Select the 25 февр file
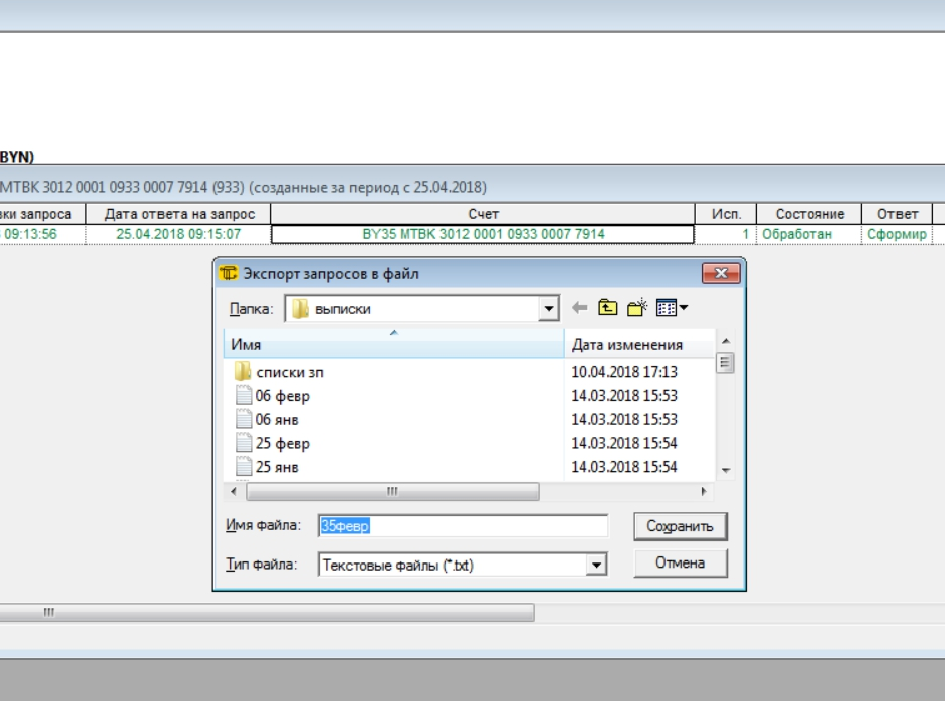The image size is (945, 701). pos(282,444)
